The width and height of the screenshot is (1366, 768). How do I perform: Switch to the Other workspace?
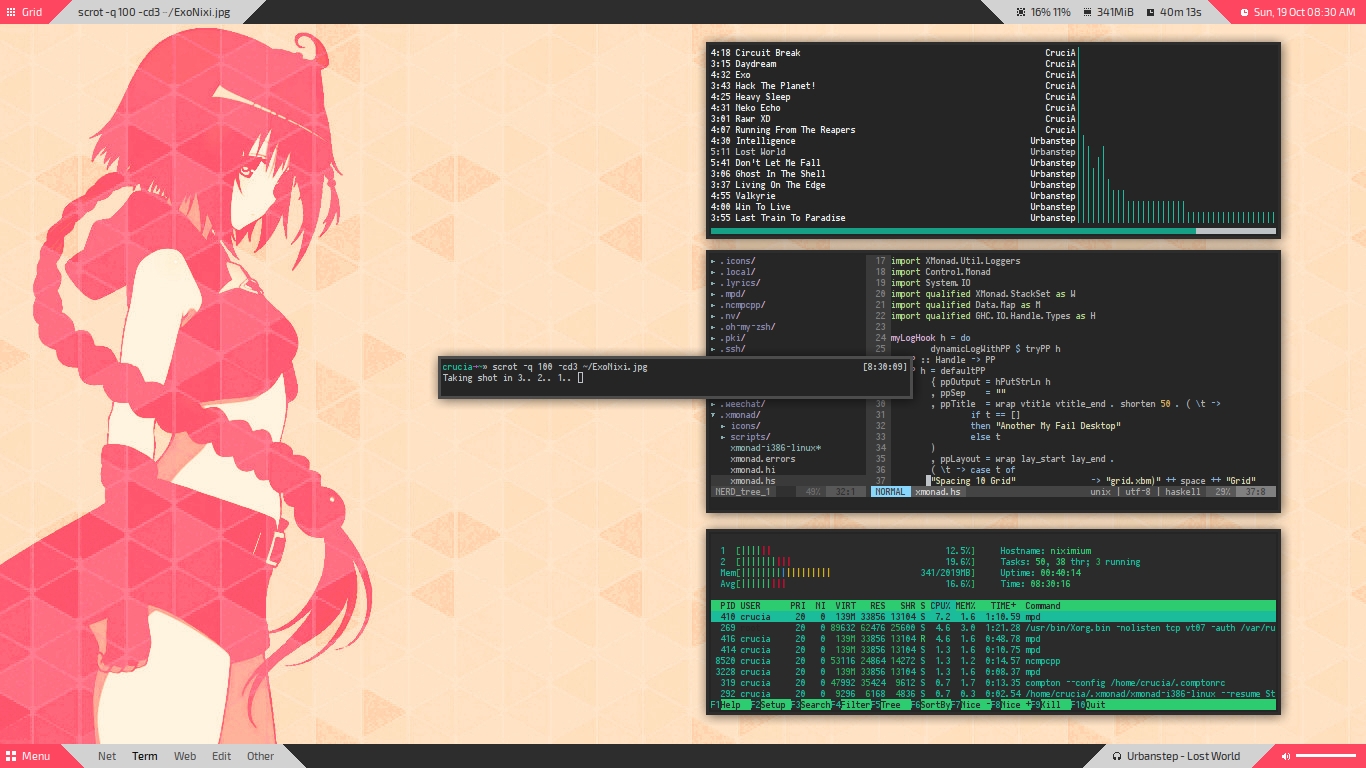click(x=260, y=756)
